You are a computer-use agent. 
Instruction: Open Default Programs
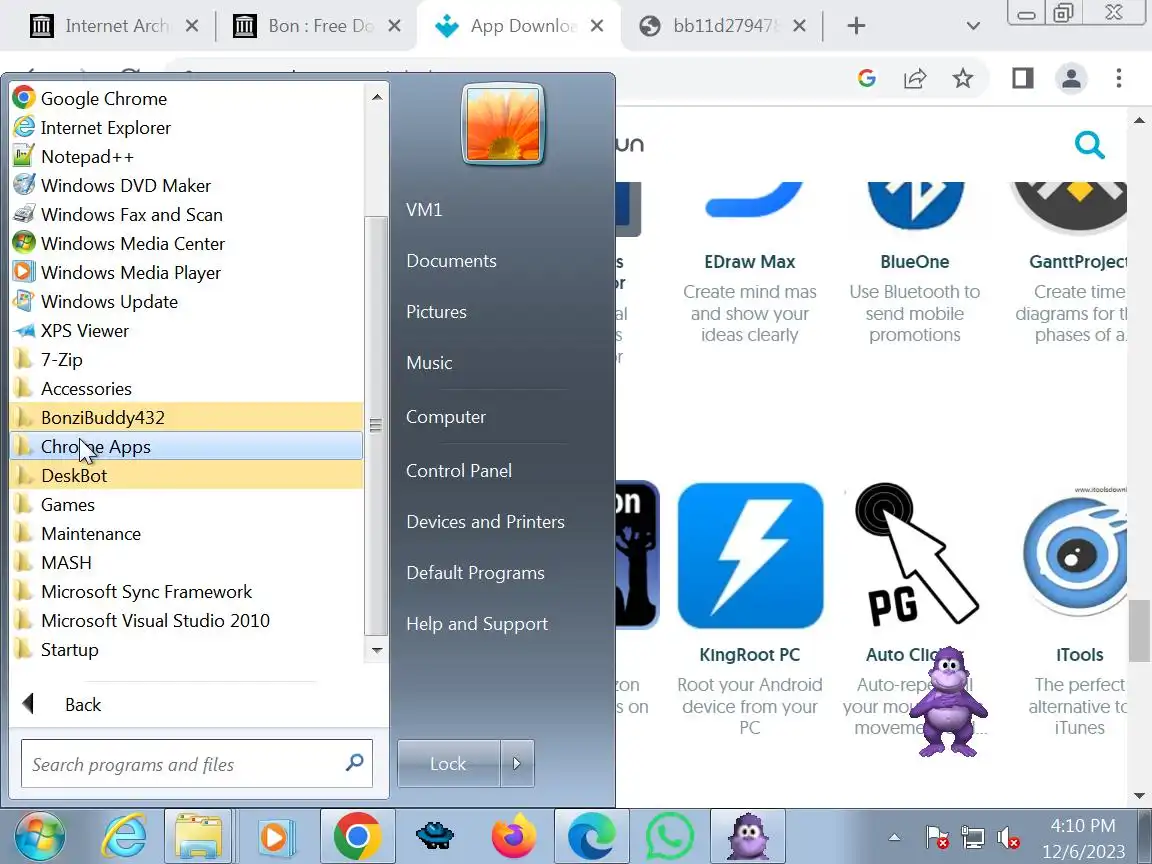click(x=475, y=573)
